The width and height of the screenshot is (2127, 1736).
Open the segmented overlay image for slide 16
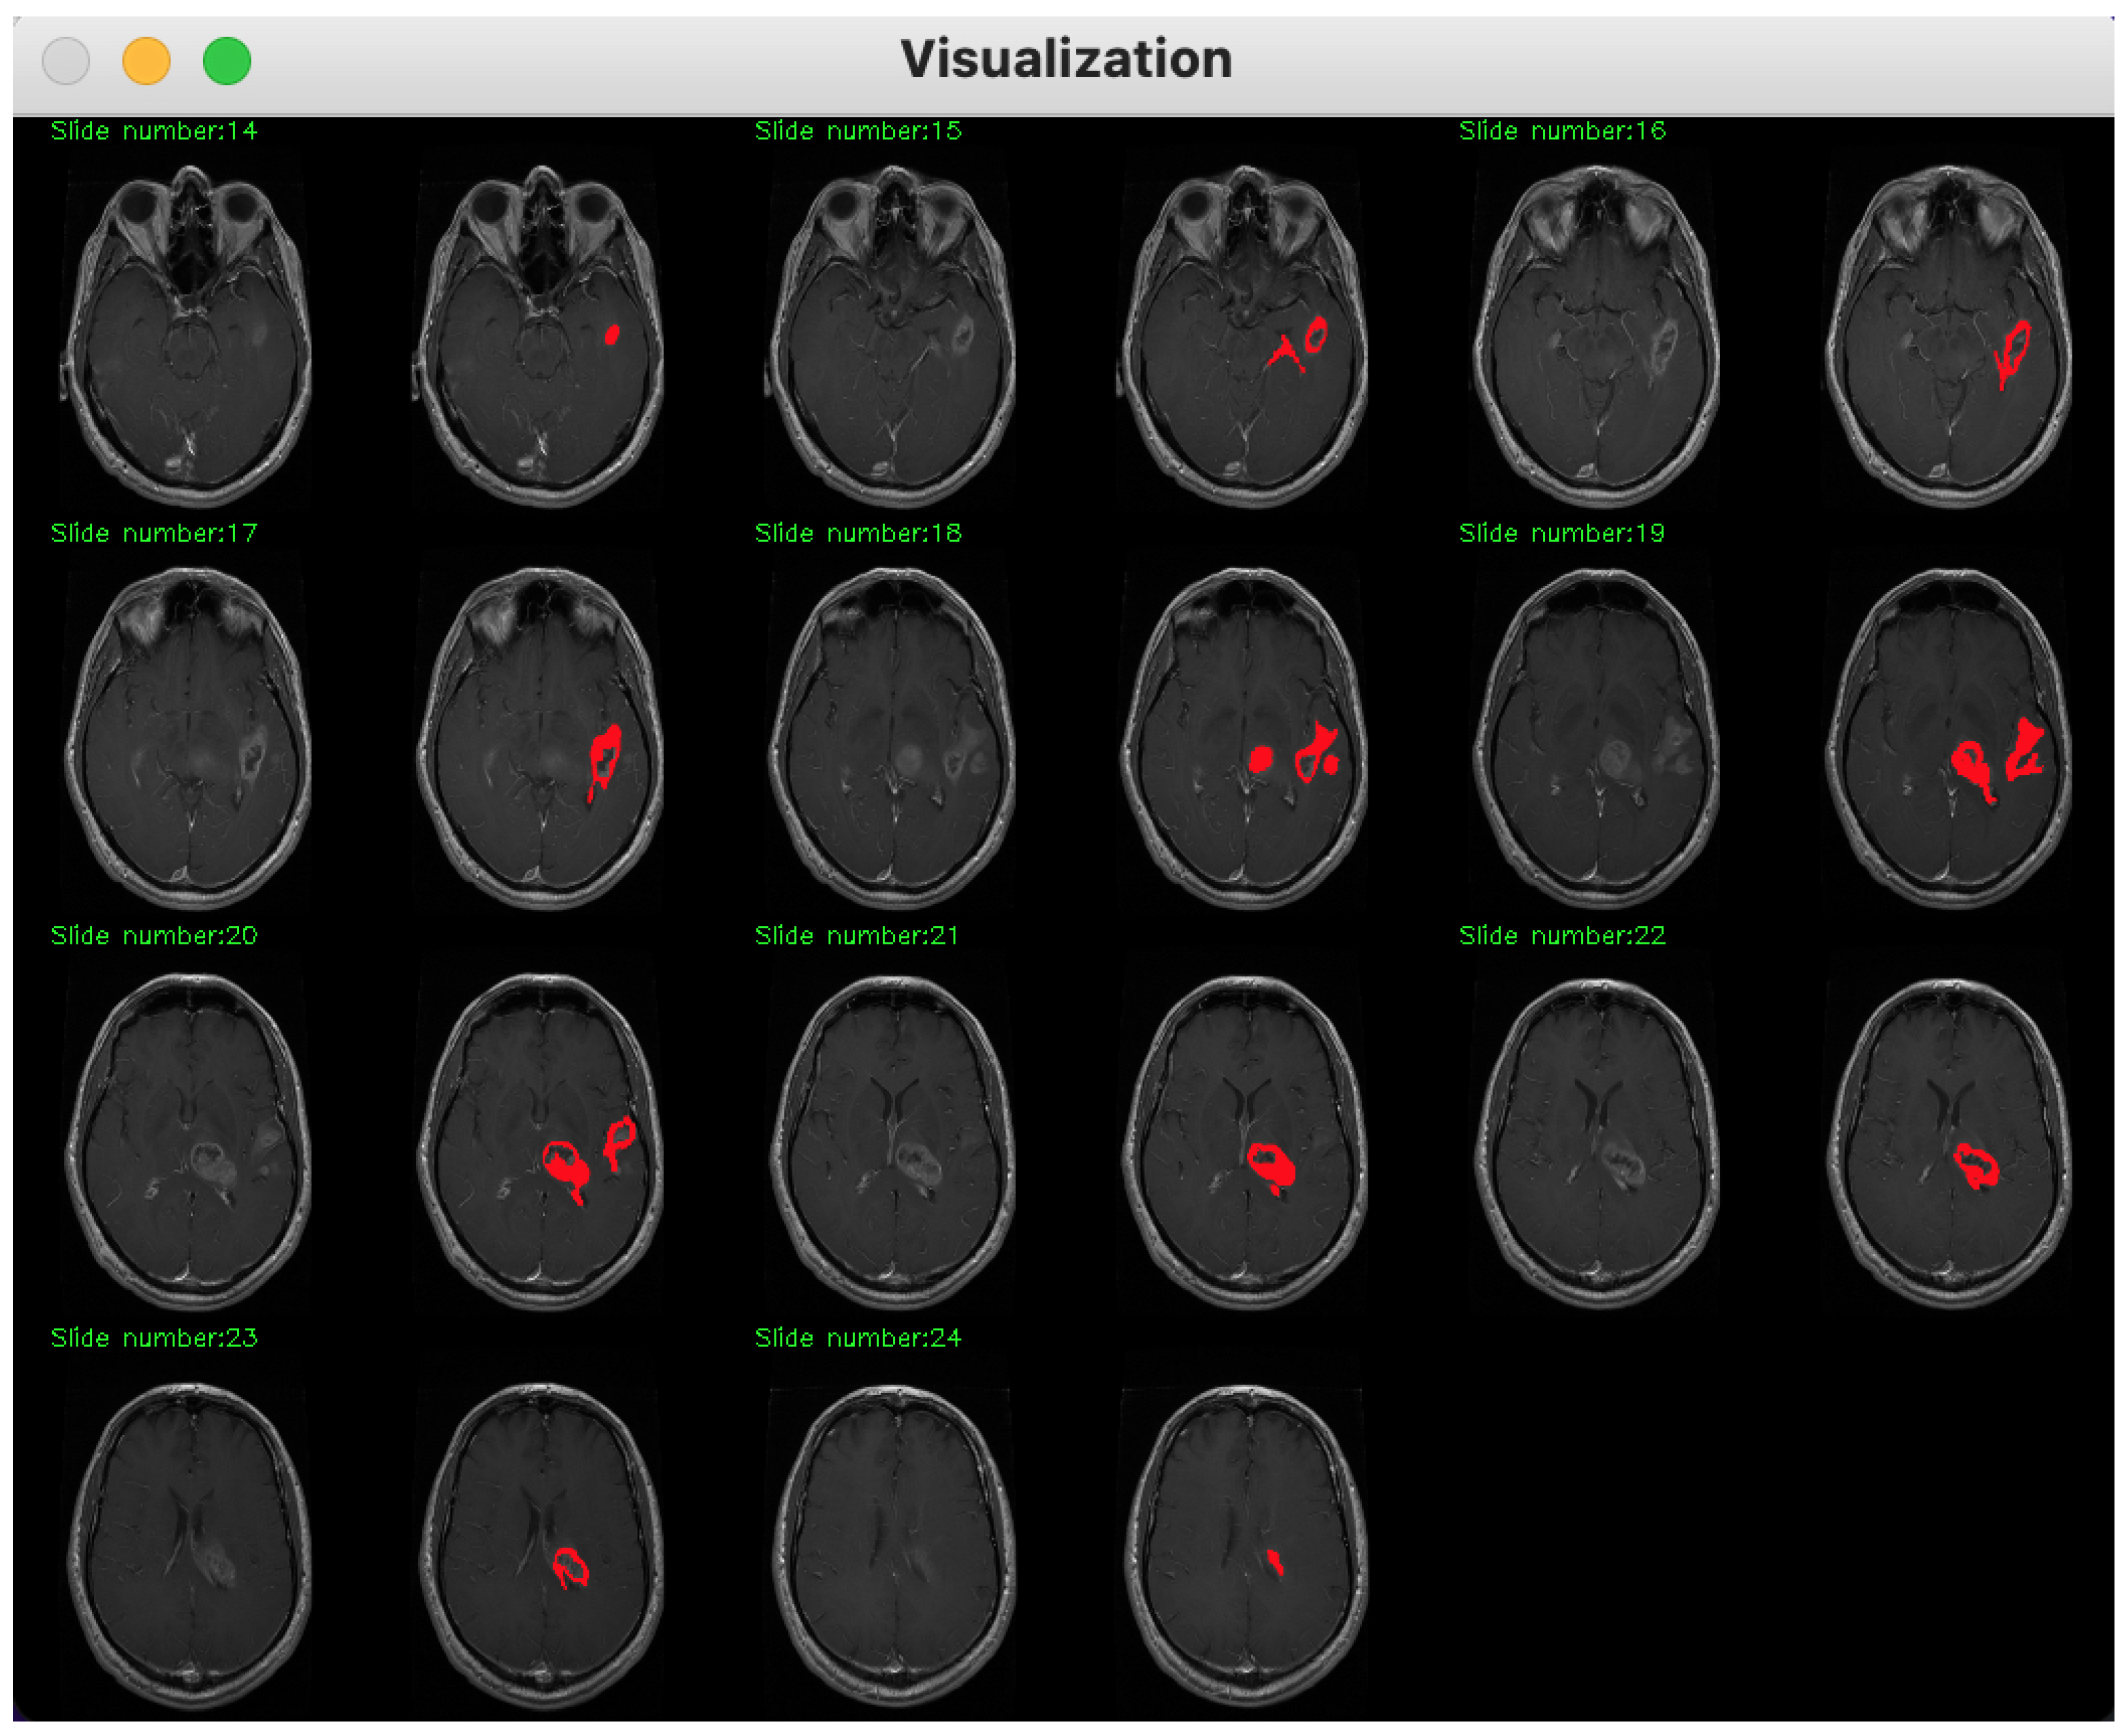click(1949, 335)
